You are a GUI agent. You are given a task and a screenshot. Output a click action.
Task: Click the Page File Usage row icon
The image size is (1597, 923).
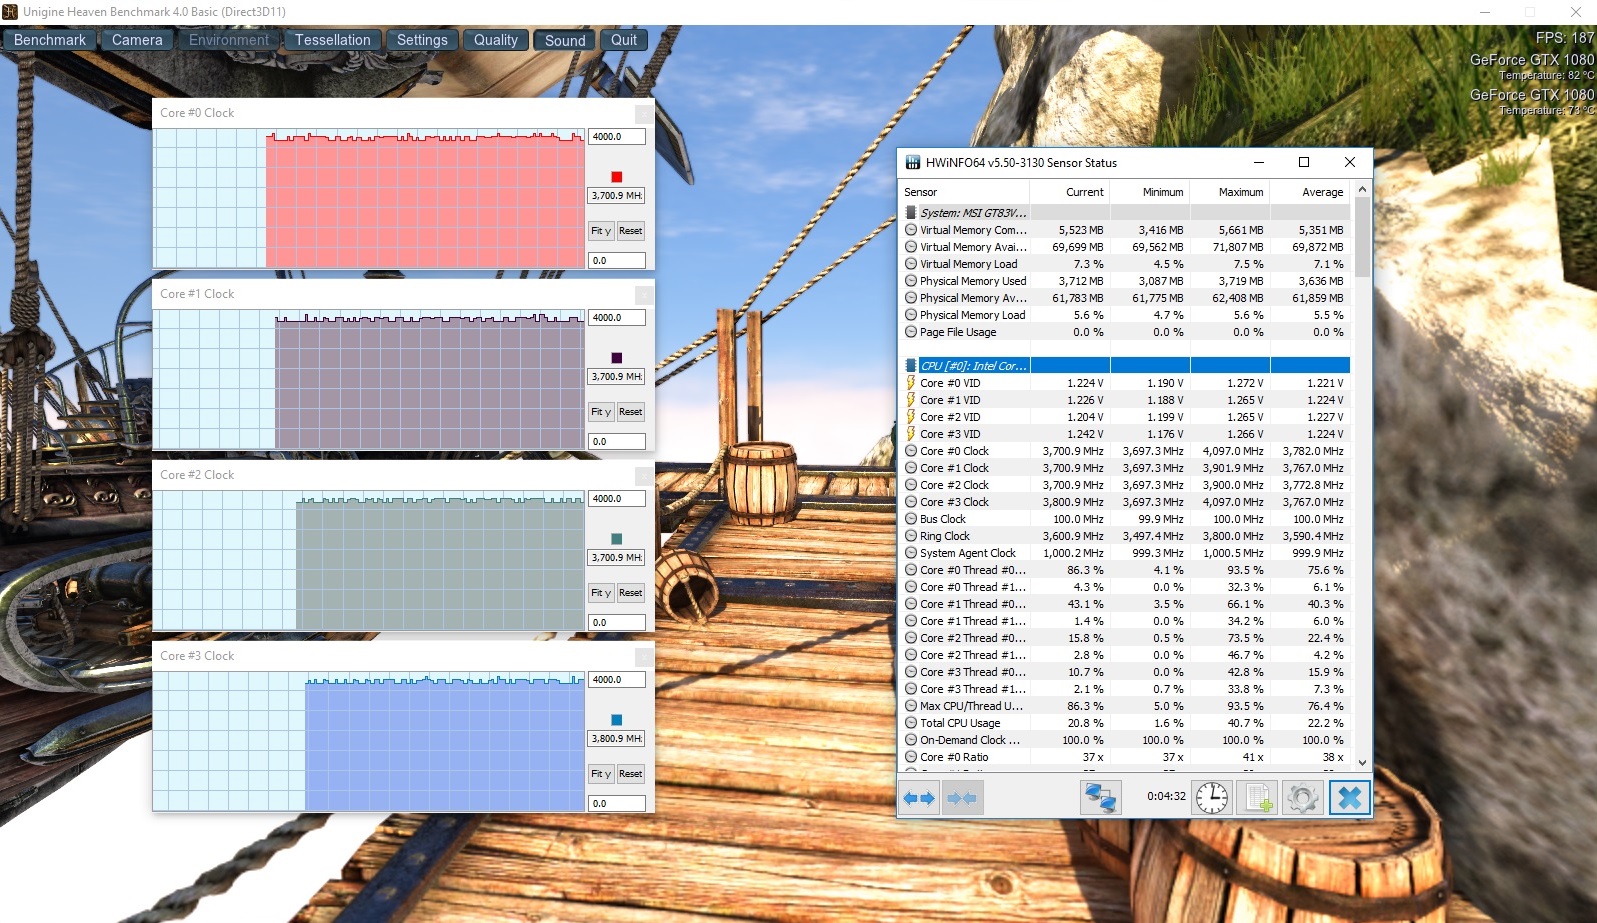[x=911, y=332]
